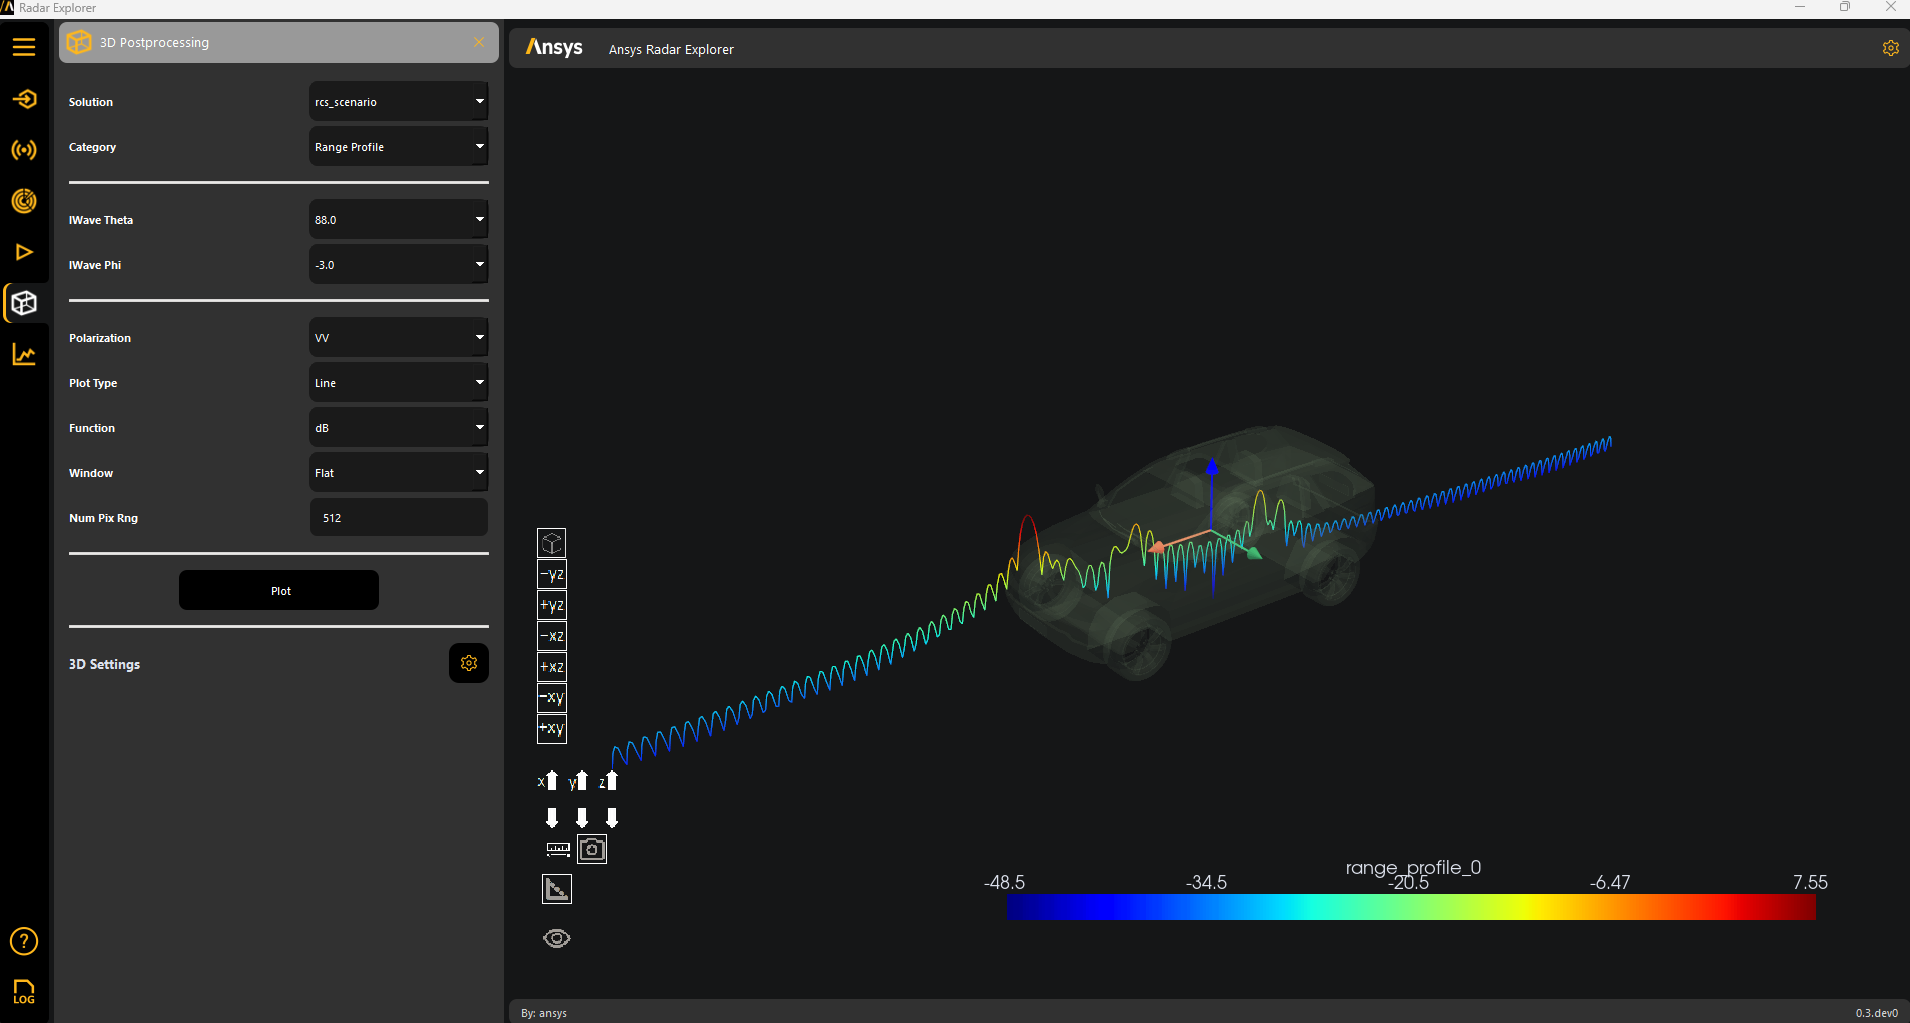Image resolution: width=1910 pixels, height=1023 pixels.
Task: Open the antenna signal sidebar page
Action: [x=24, y=150]
